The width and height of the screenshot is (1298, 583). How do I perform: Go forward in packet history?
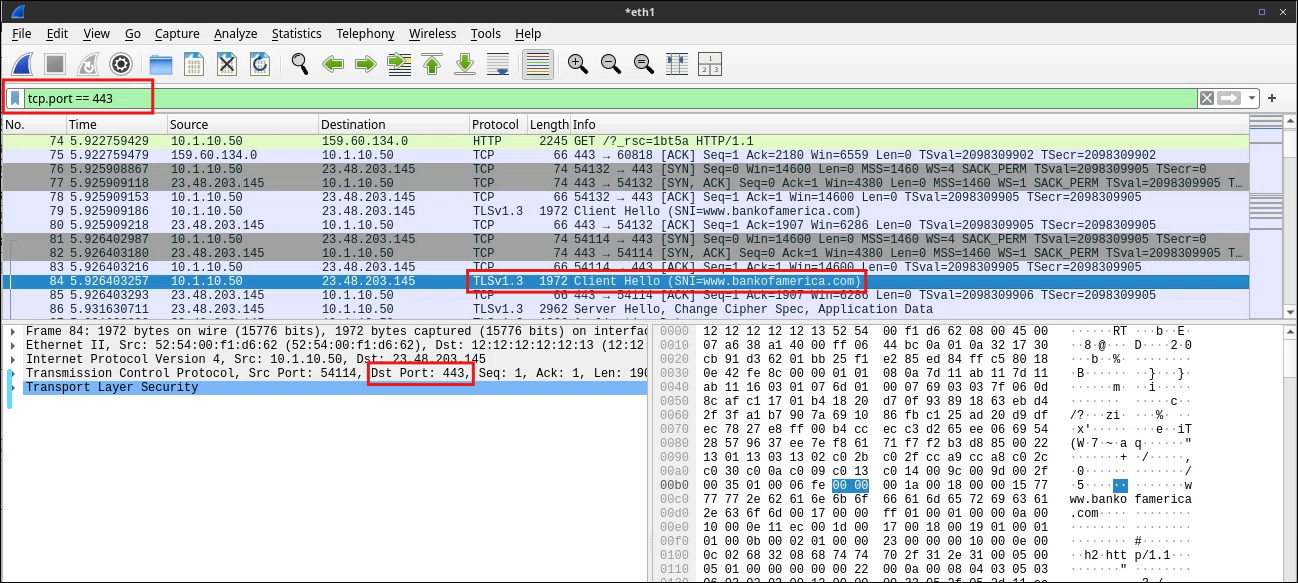click(x=366, y=64)
